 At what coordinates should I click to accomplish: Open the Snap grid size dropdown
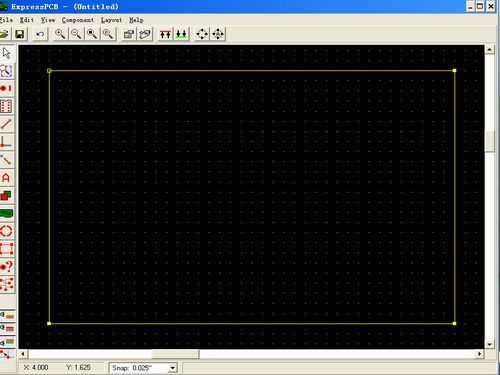pos(172,368)
